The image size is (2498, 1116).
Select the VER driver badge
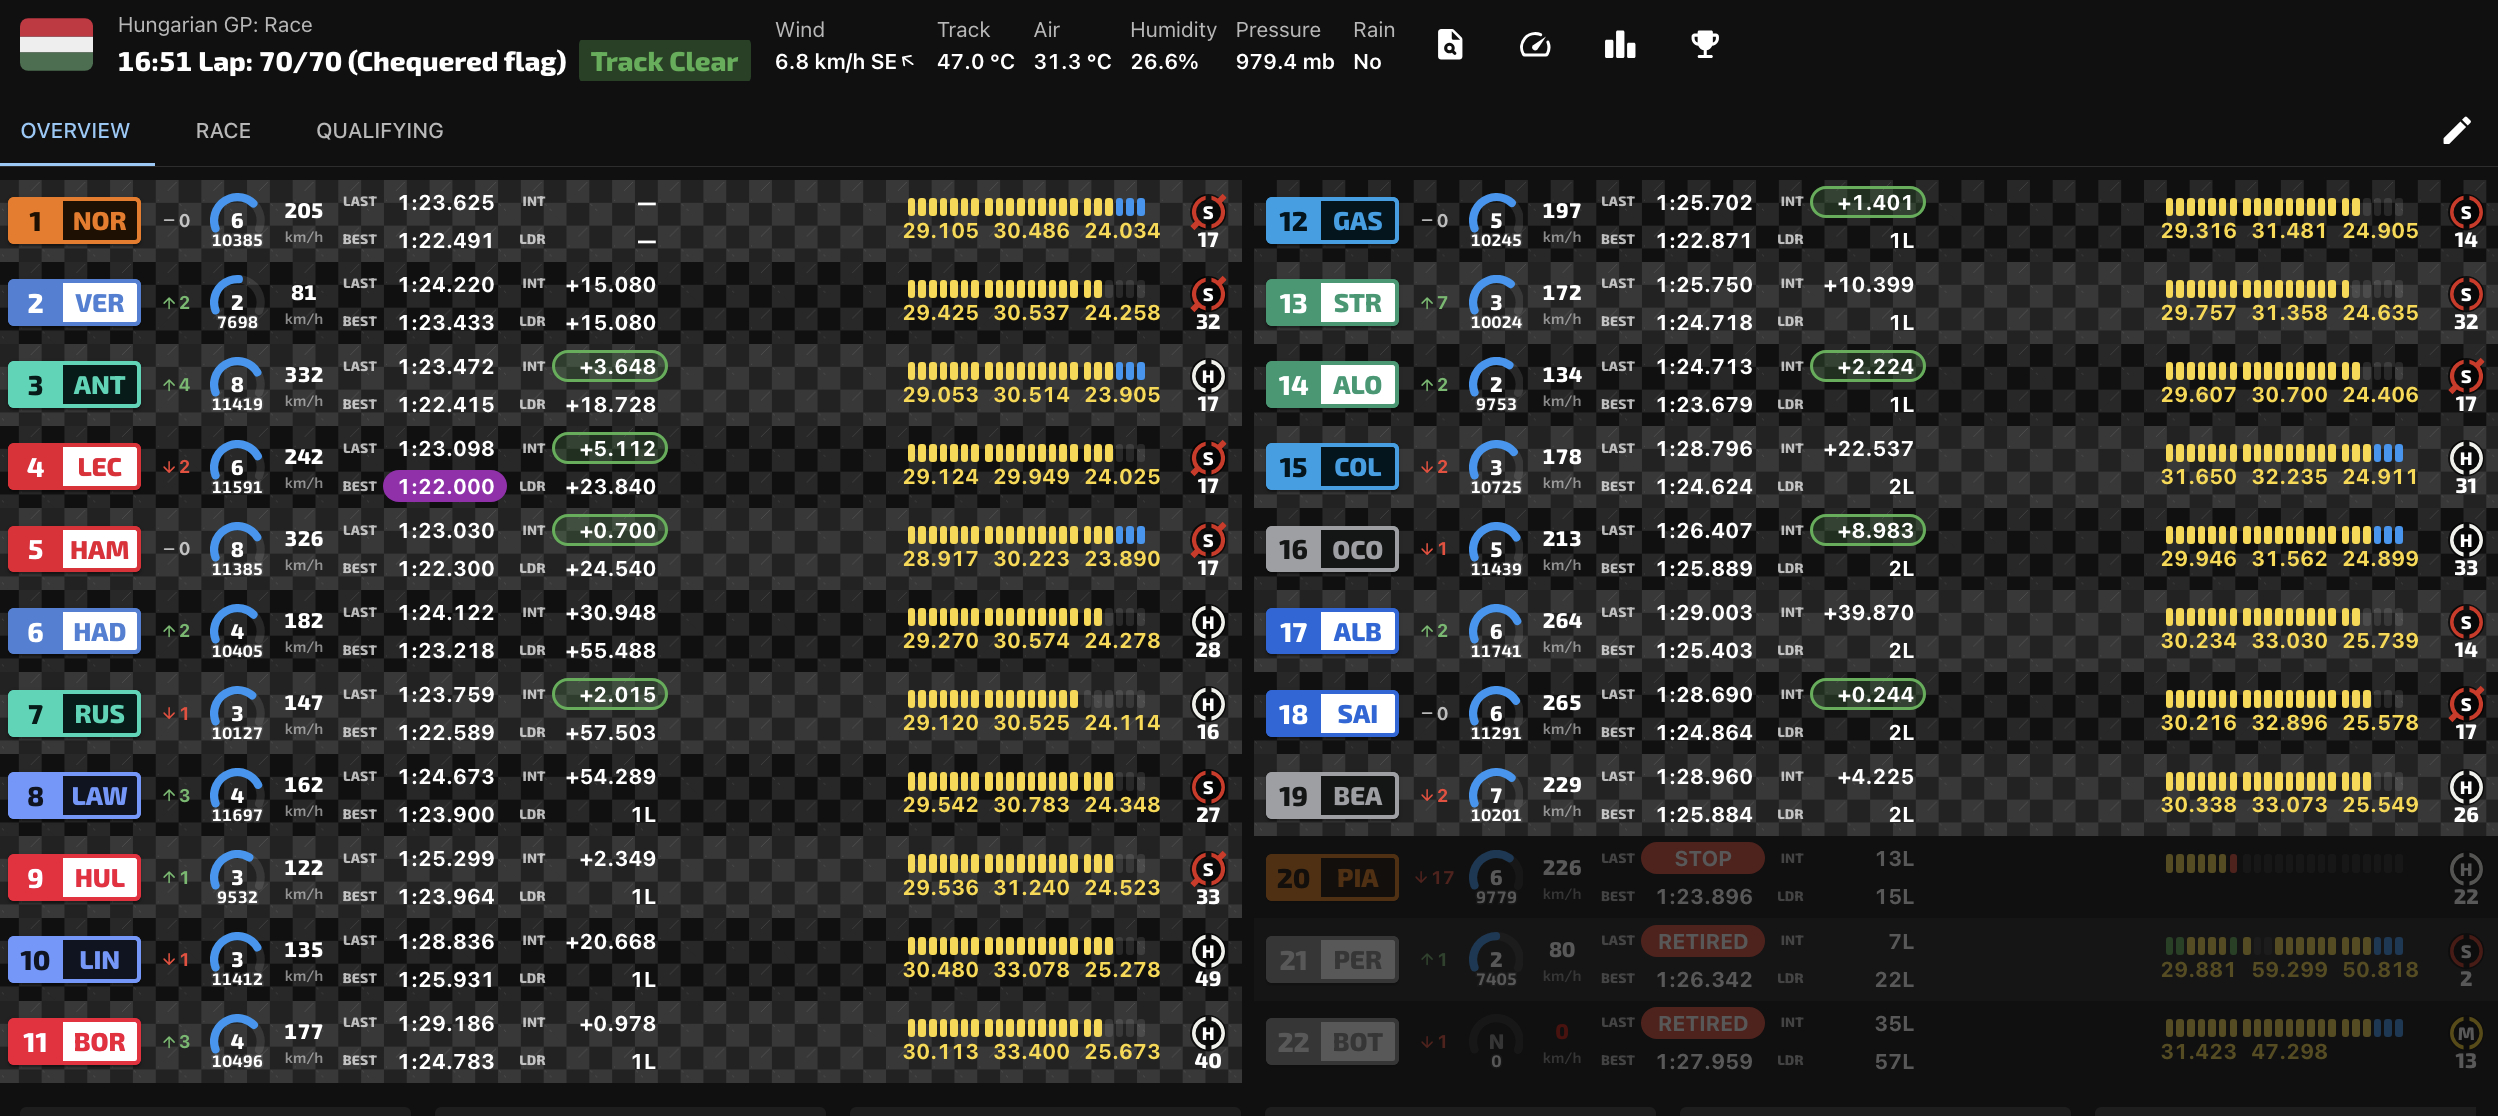(75, 303)
